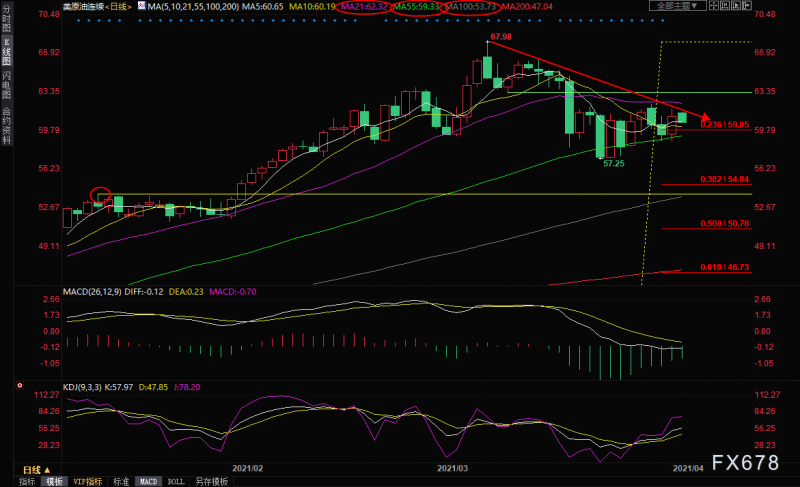Click the 另存模板 button
The image size is (800, 487).
pyautogui.click(x=211, y=481)
